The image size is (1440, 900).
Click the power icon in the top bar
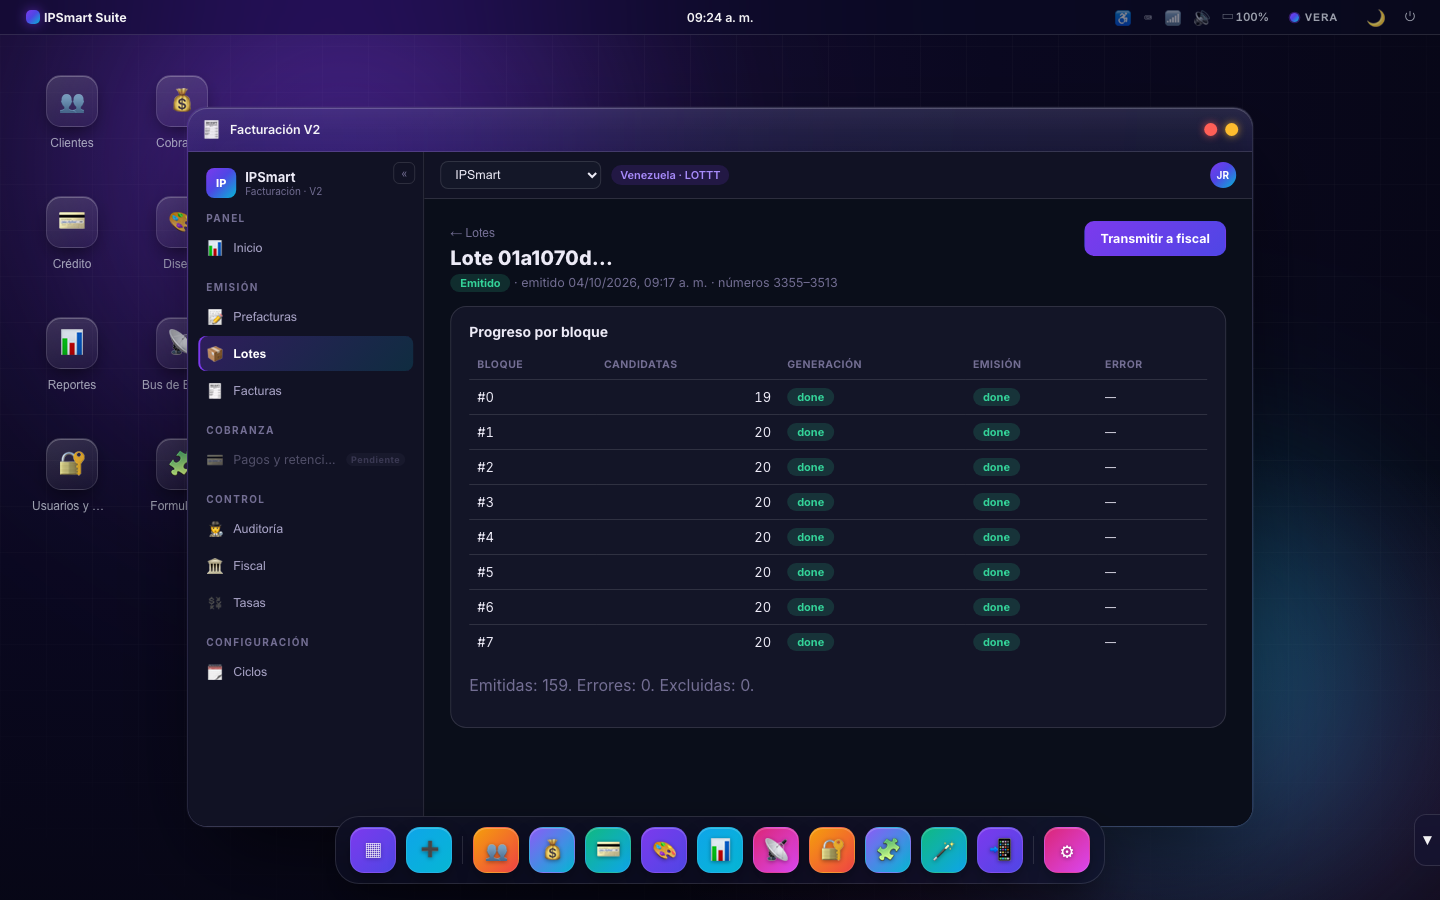click(x=1410, y=17)
